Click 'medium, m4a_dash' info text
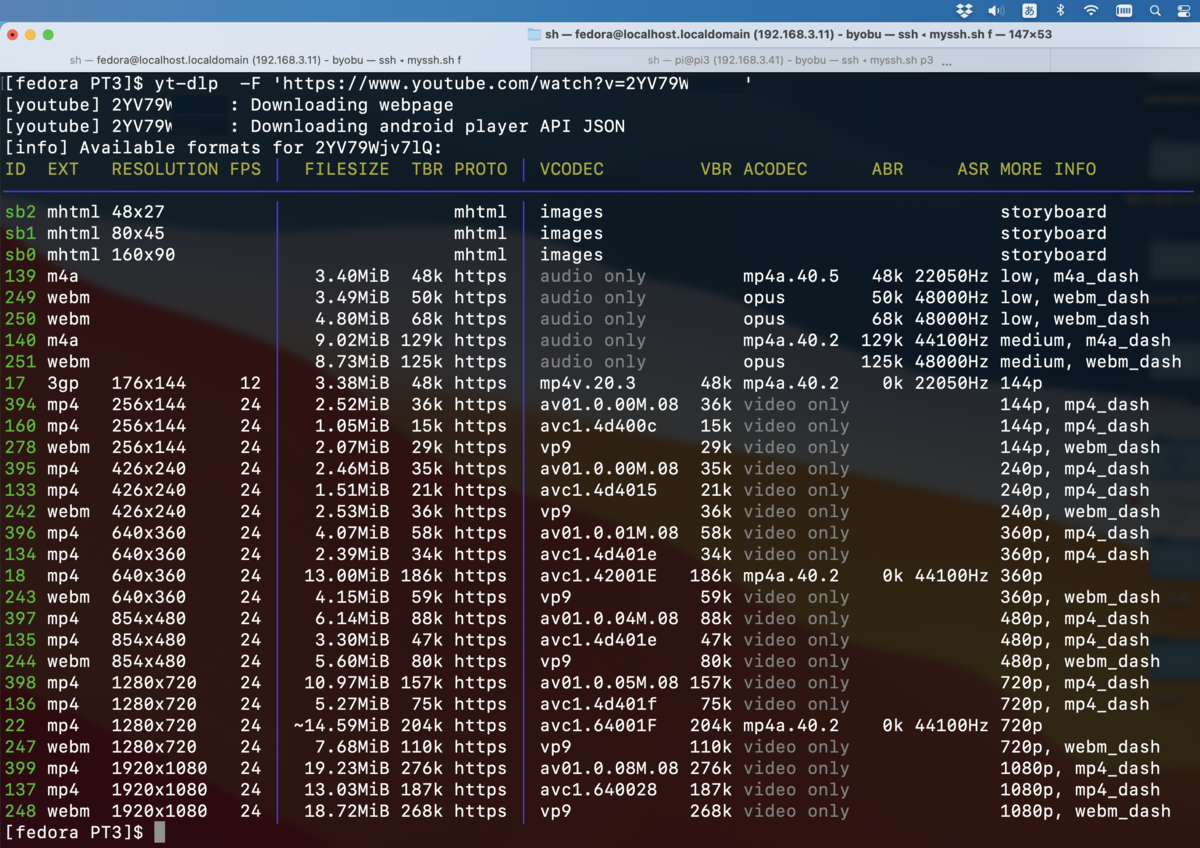Viewport: 1200px width, 848px height. click(1086, 340)
